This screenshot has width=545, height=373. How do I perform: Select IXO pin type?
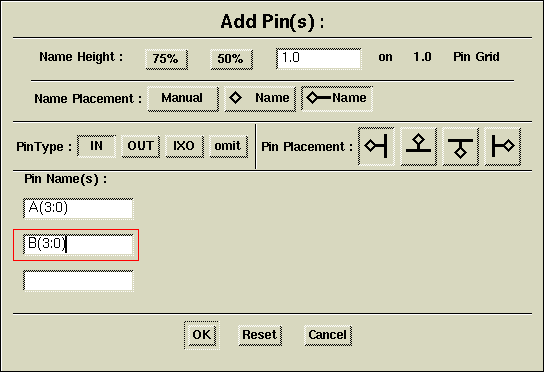click(x=184, y=146)
